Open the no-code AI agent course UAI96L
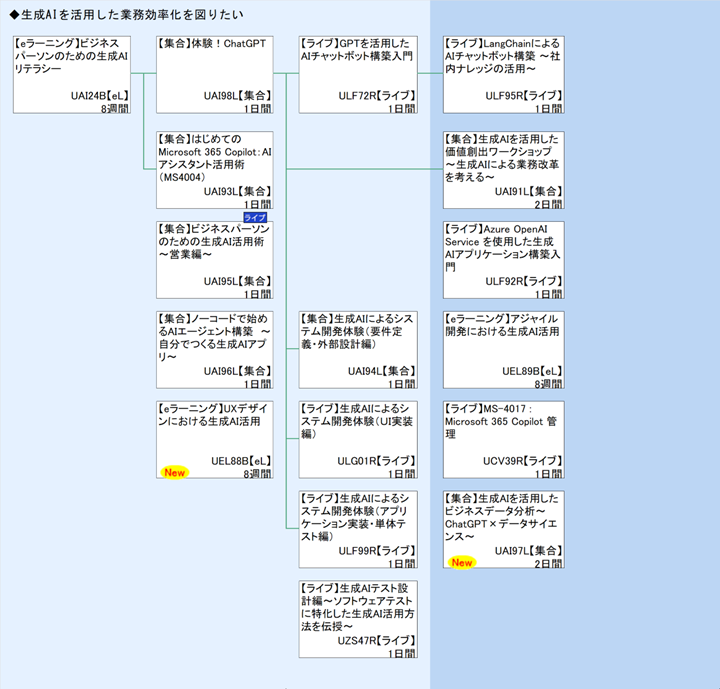 (215, 350)
